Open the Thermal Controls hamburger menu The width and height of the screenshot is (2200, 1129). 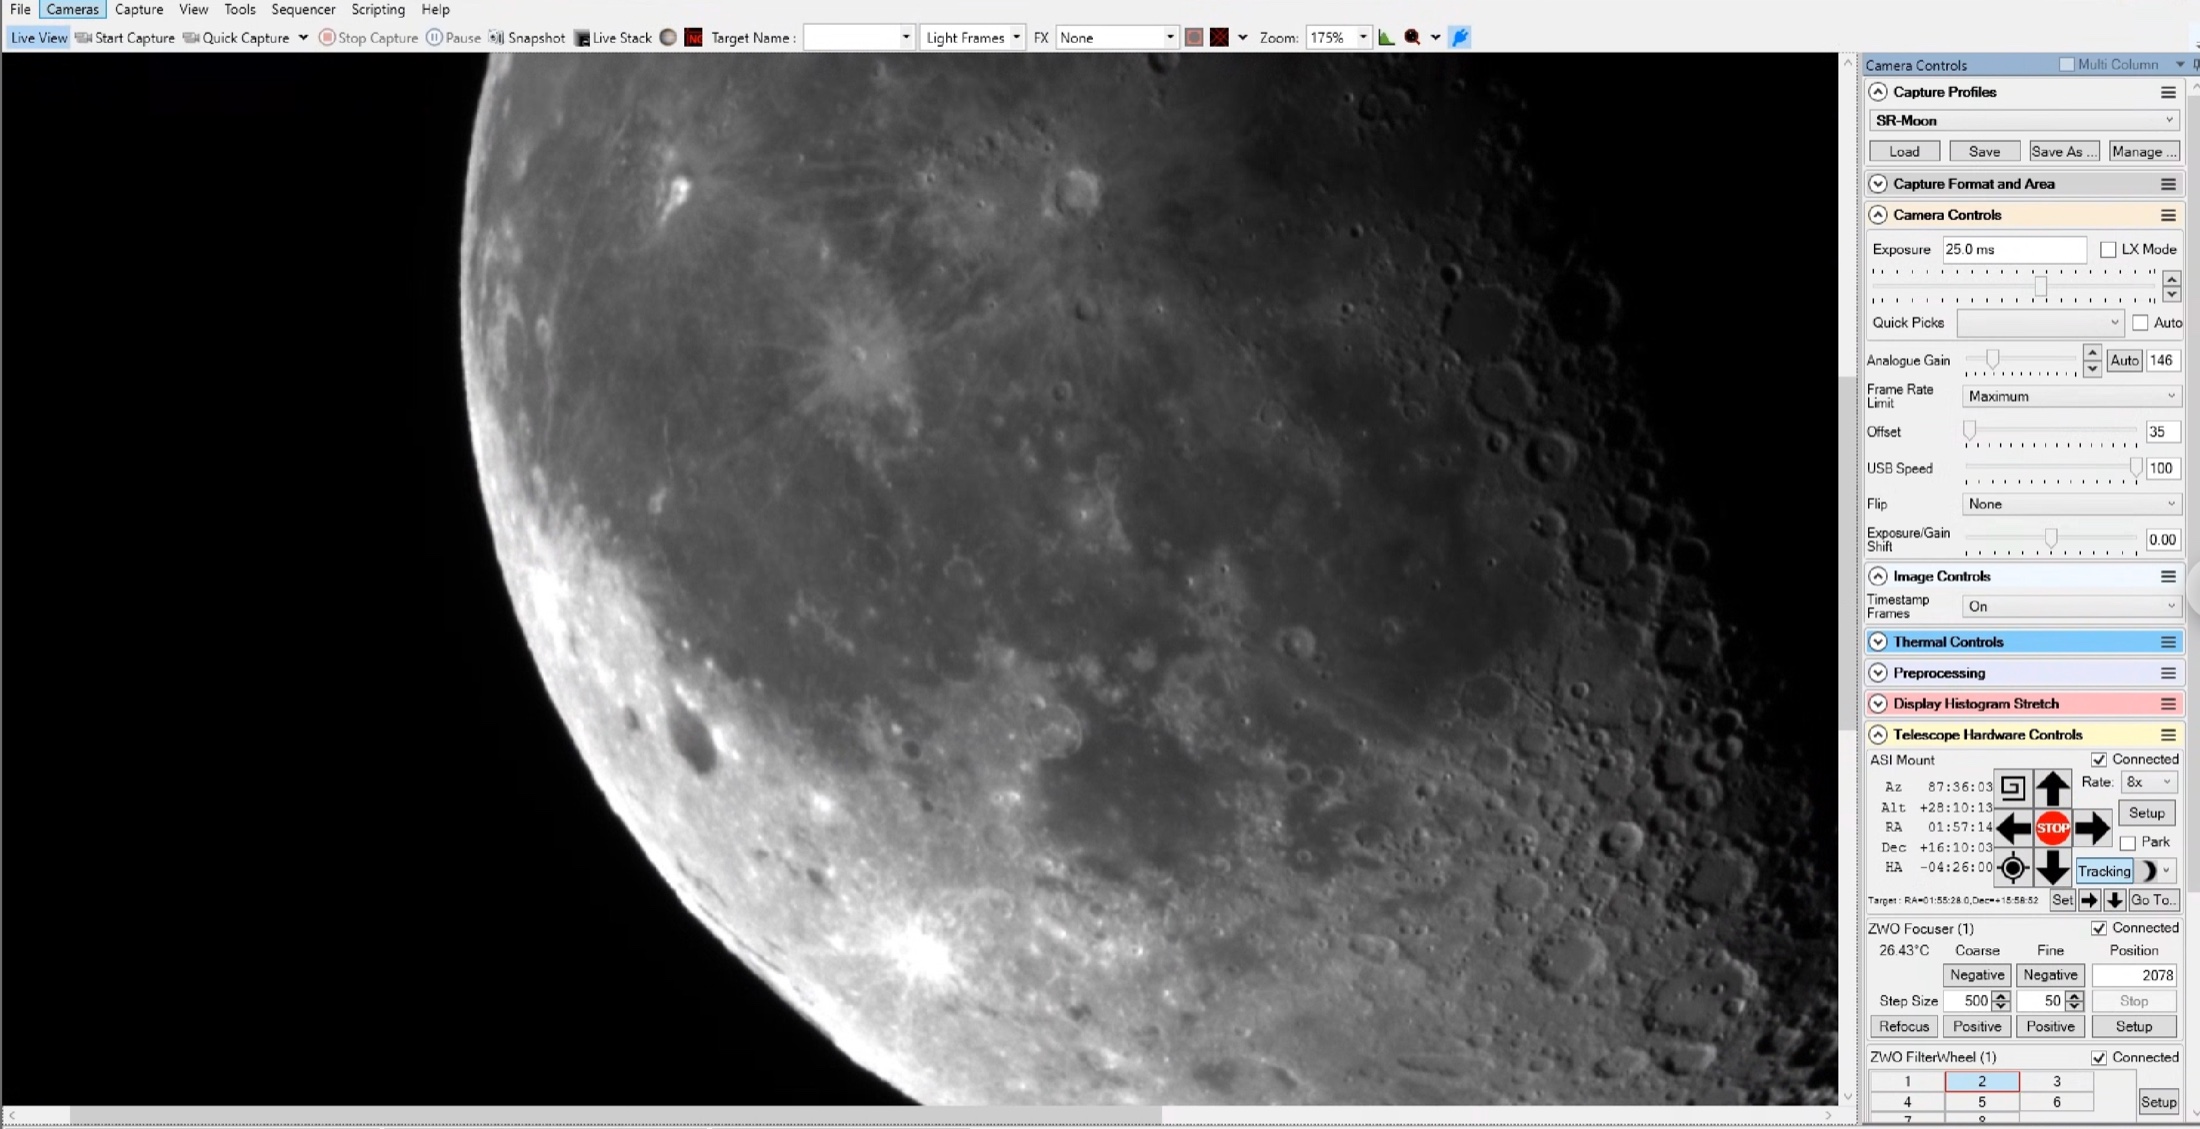click(2168, 642)
